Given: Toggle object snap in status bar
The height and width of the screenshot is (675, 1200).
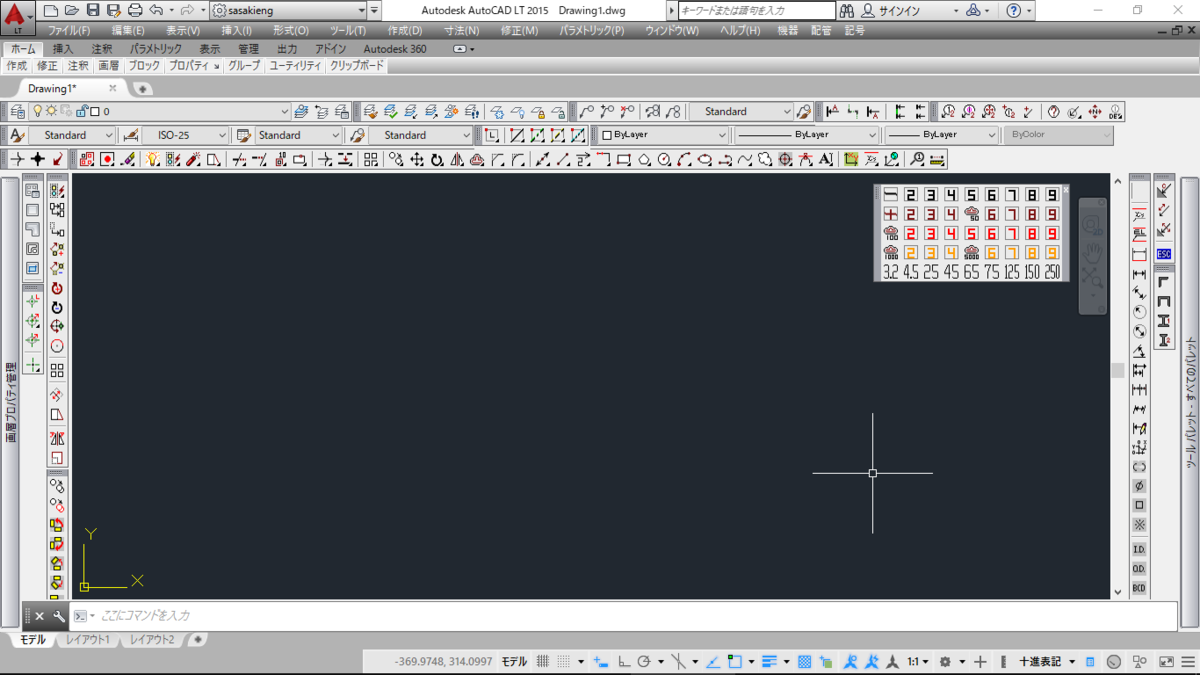Looking at the screenshot, I should pyautogui.click(x=735, y=661).
